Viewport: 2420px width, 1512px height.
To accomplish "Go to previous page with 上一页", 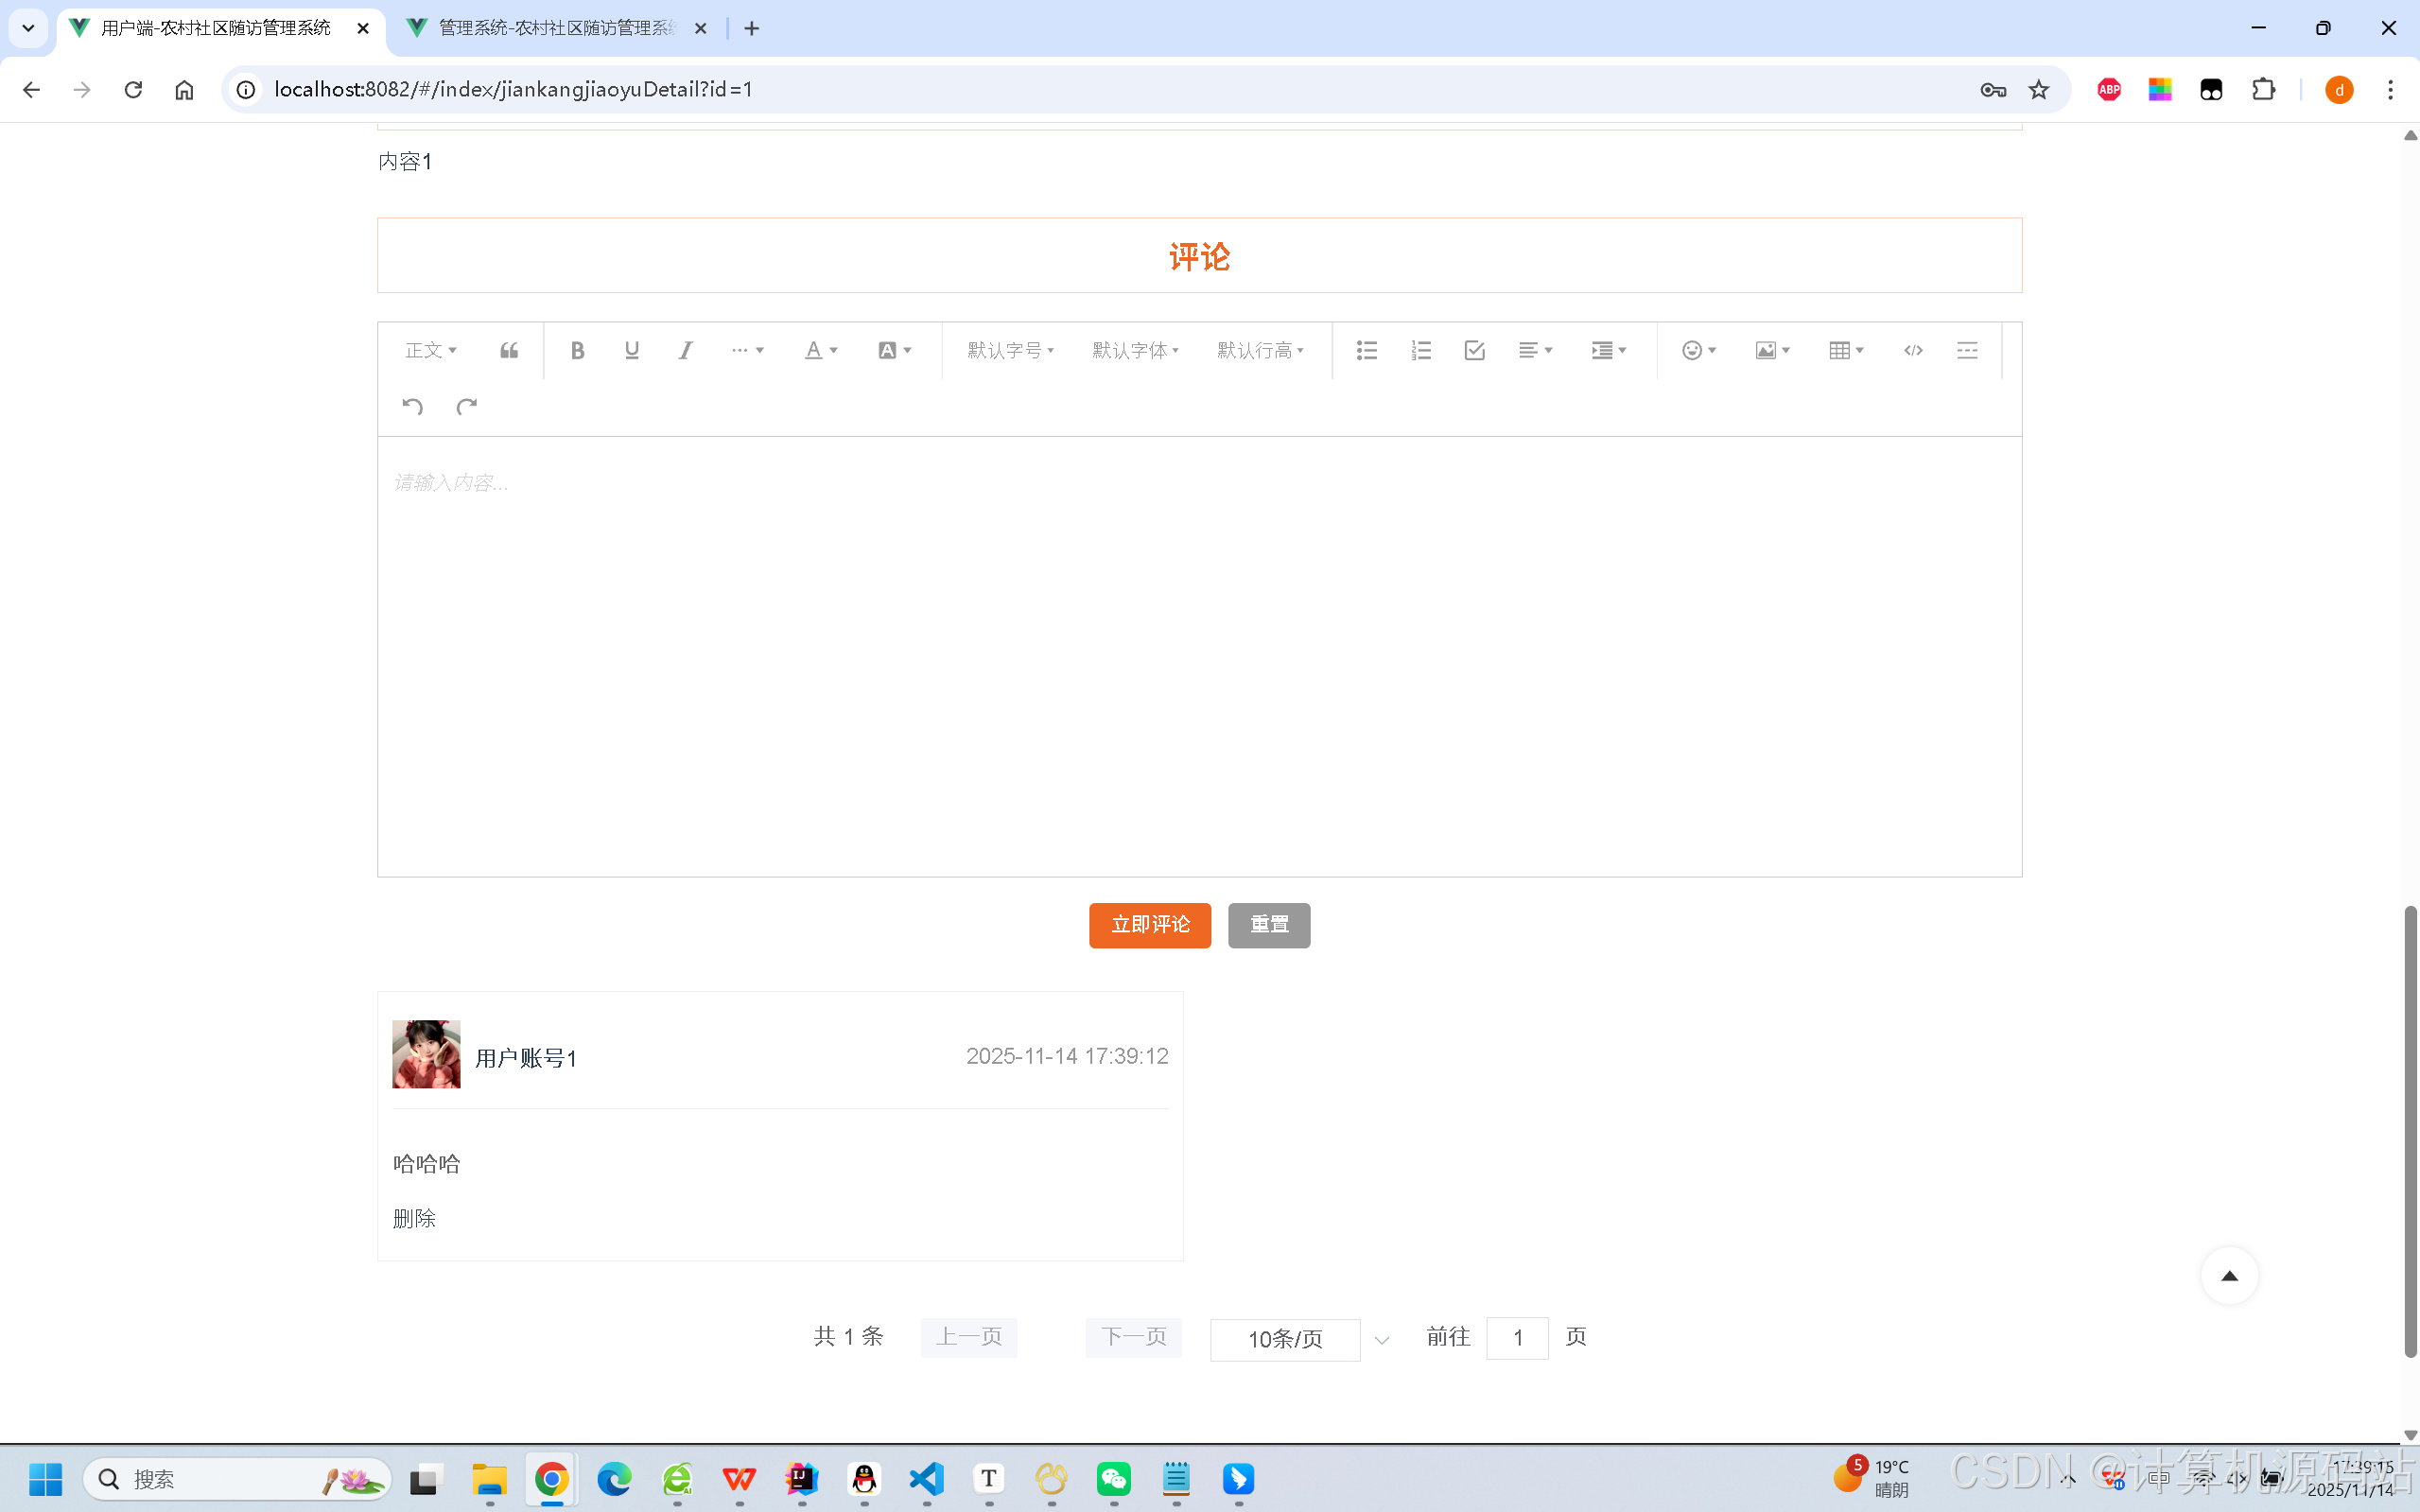I will 969,1337.
